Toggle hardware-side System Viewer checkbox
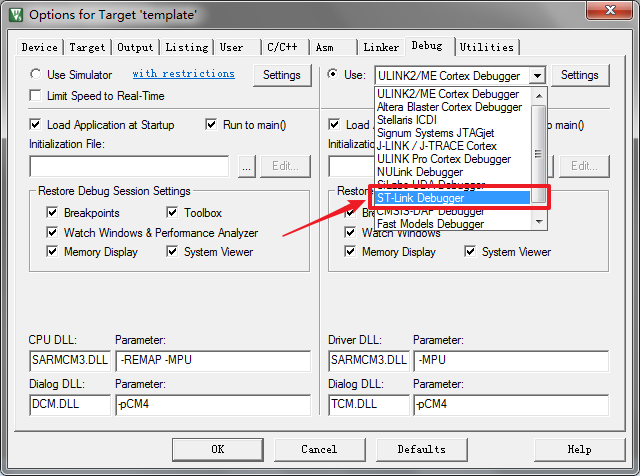The image size is (640, 476). coord(470,251)
